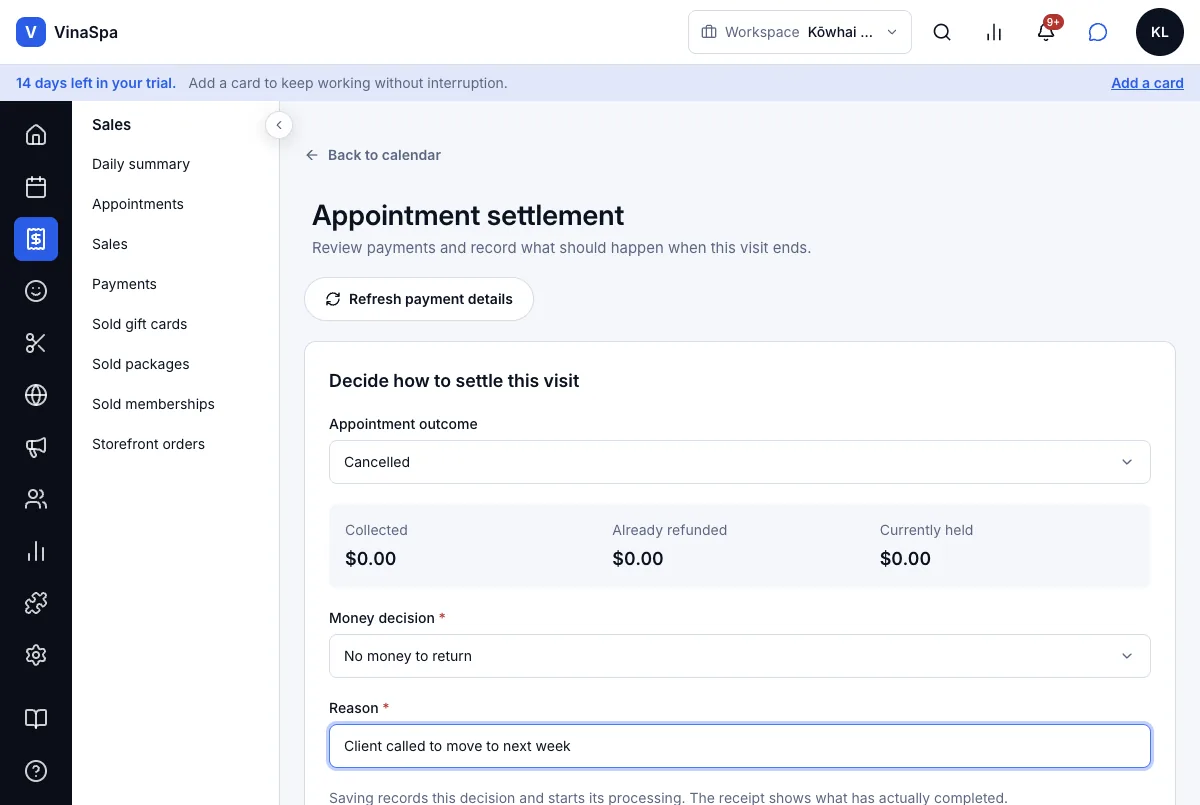Collapse the Sales side panel
This screenshot has height=805, width=1200.
point(279,125)
